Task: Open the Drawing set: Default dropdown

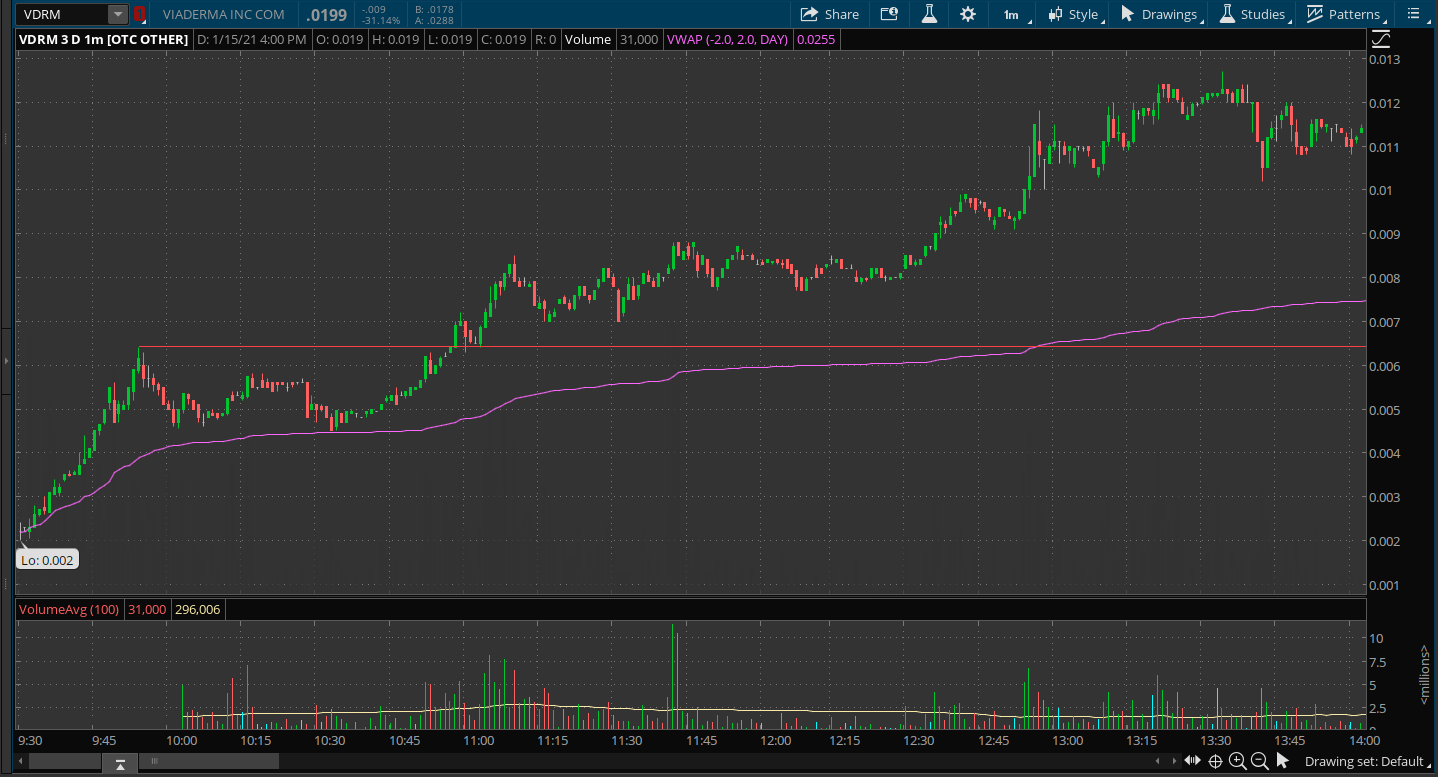Action: pos(1365,762)
